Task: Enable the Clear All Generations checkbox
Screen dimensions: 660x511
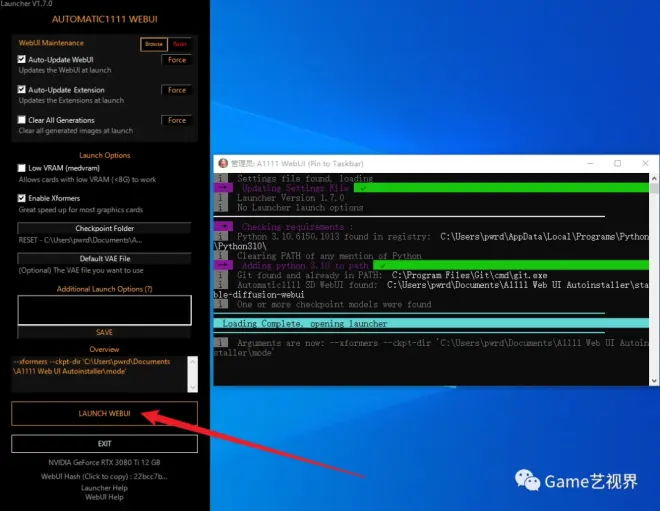Action: coord(21,120)
